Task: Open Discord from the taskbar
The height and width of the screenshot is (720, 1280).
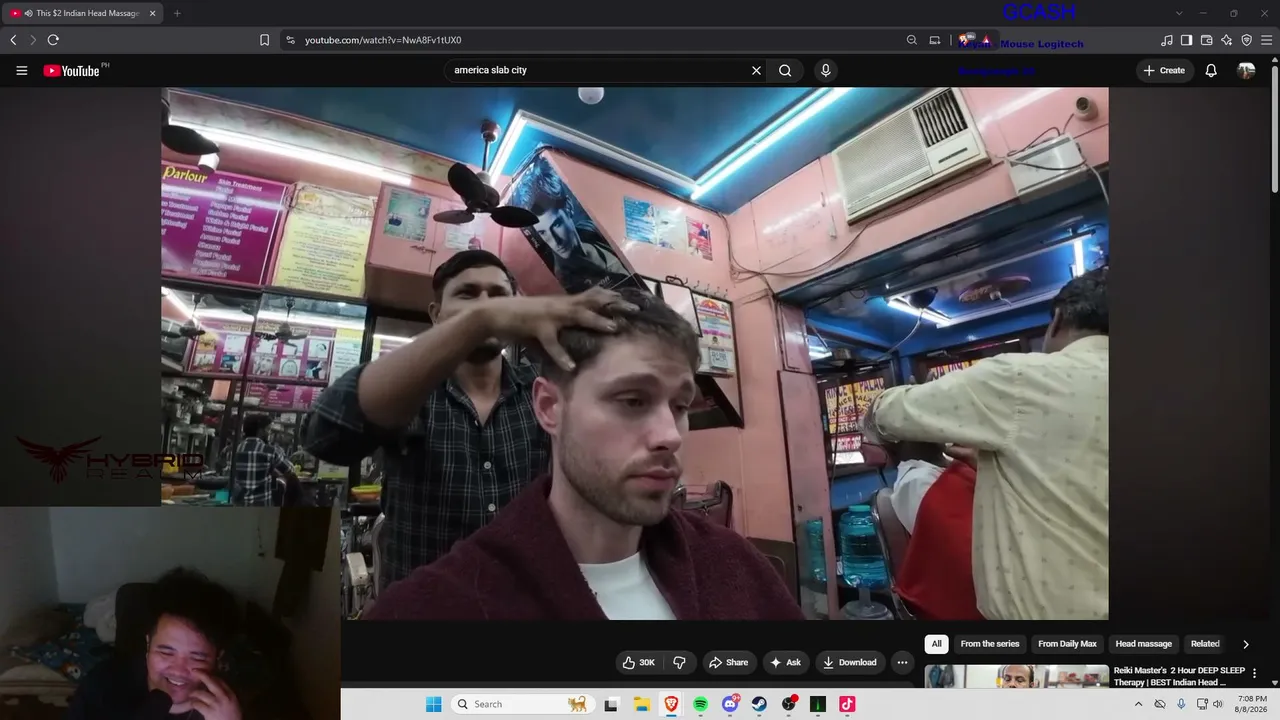Action: (x=730, y=704)
